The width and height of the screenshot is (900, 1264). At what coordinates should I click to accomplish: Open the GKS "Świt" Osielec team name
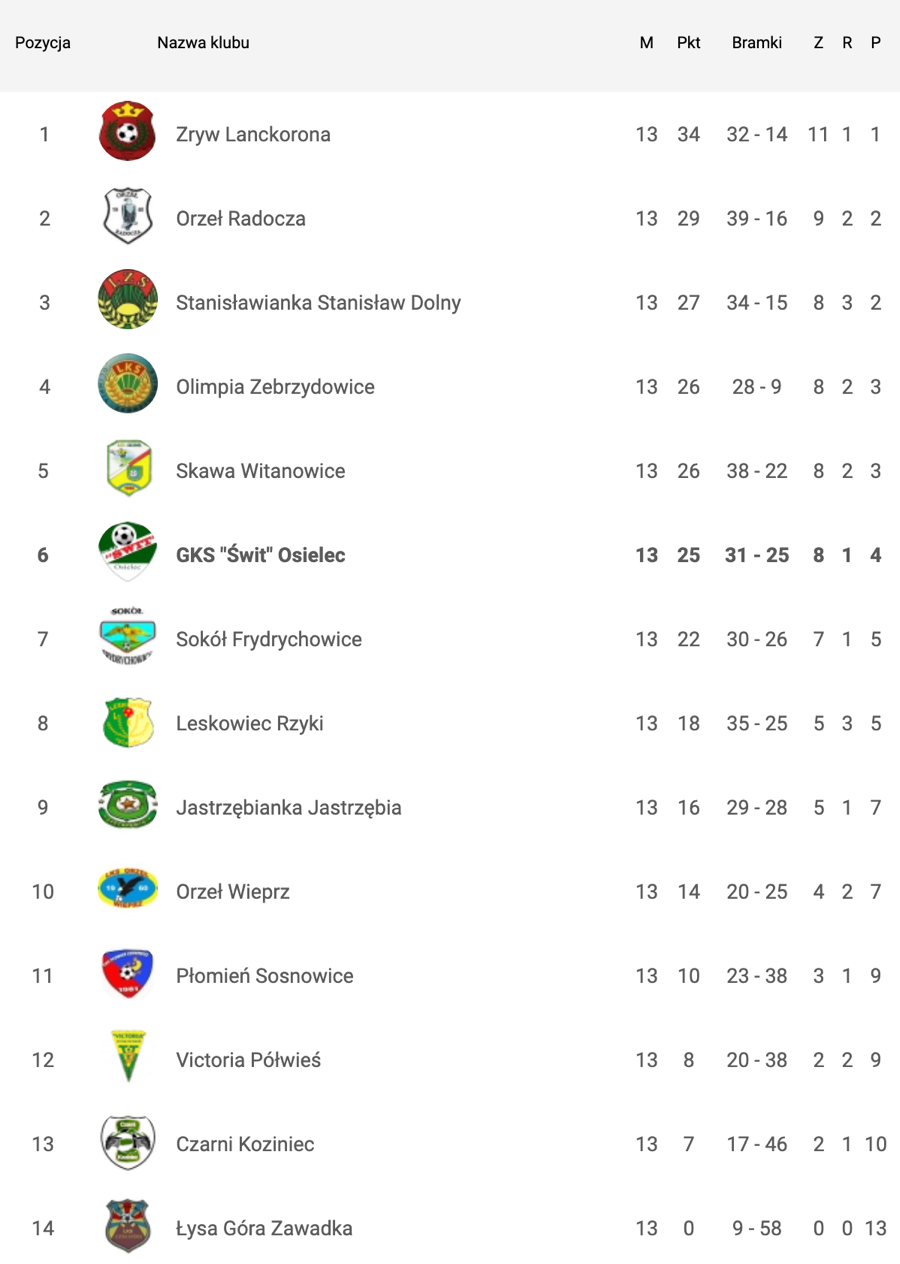tap(261, 554)
